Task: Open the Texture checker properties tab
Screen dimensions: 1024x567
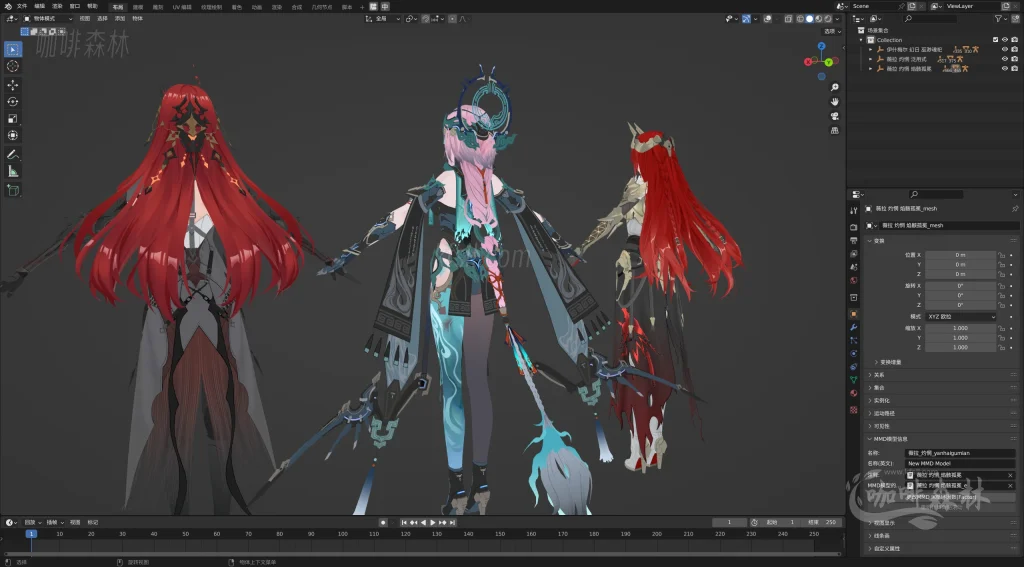Action: [854, 410]
